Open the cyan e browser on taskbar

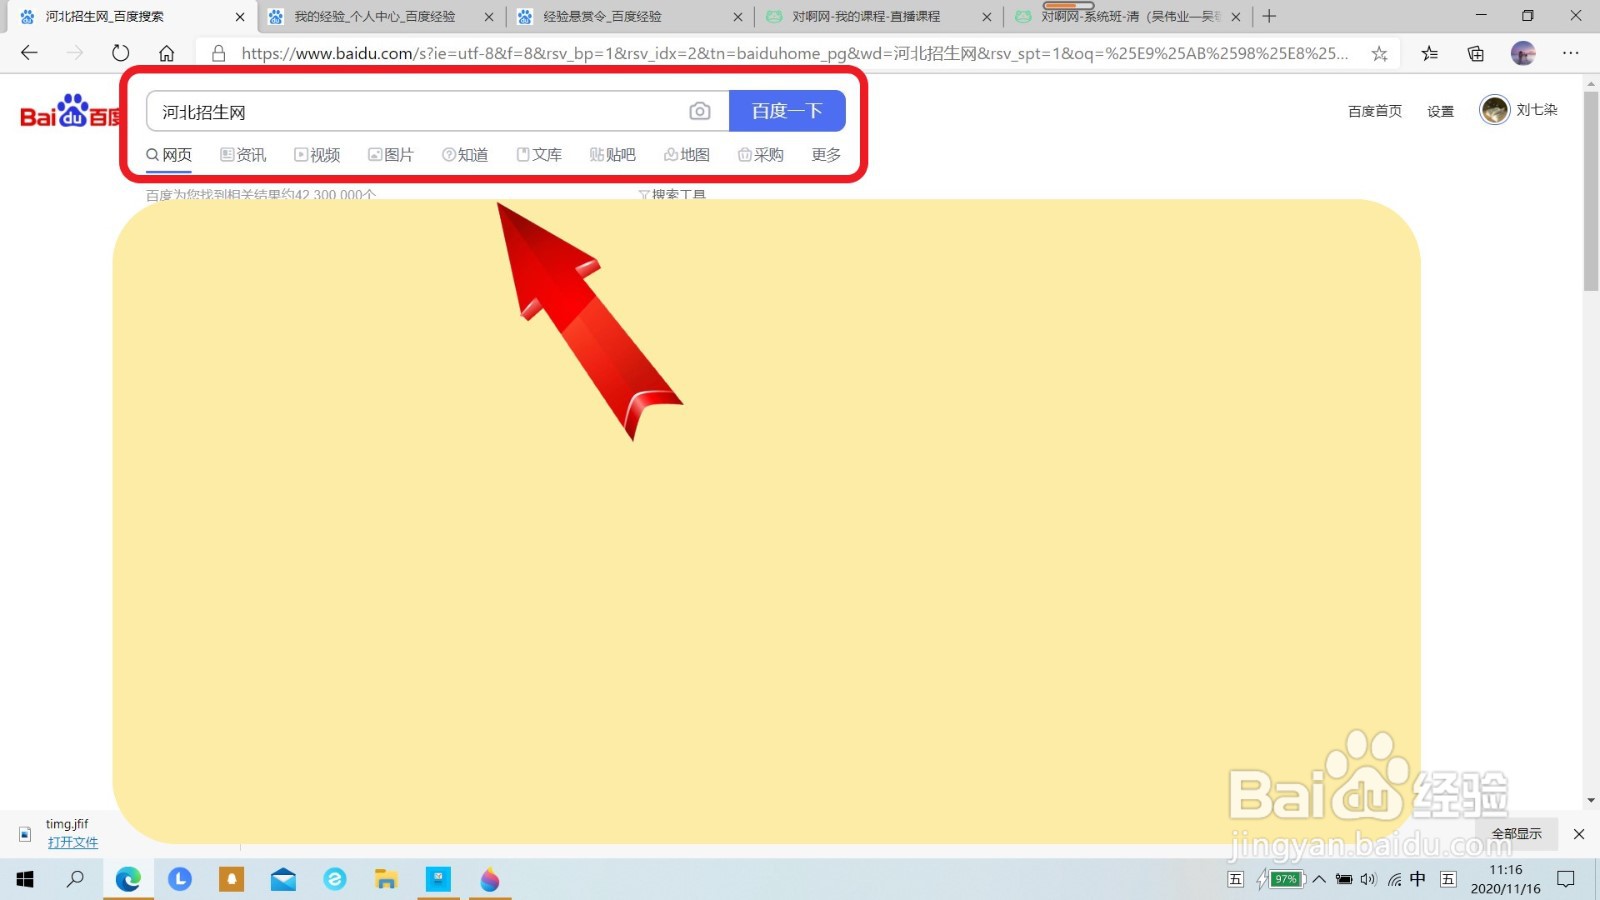(335, 879)
